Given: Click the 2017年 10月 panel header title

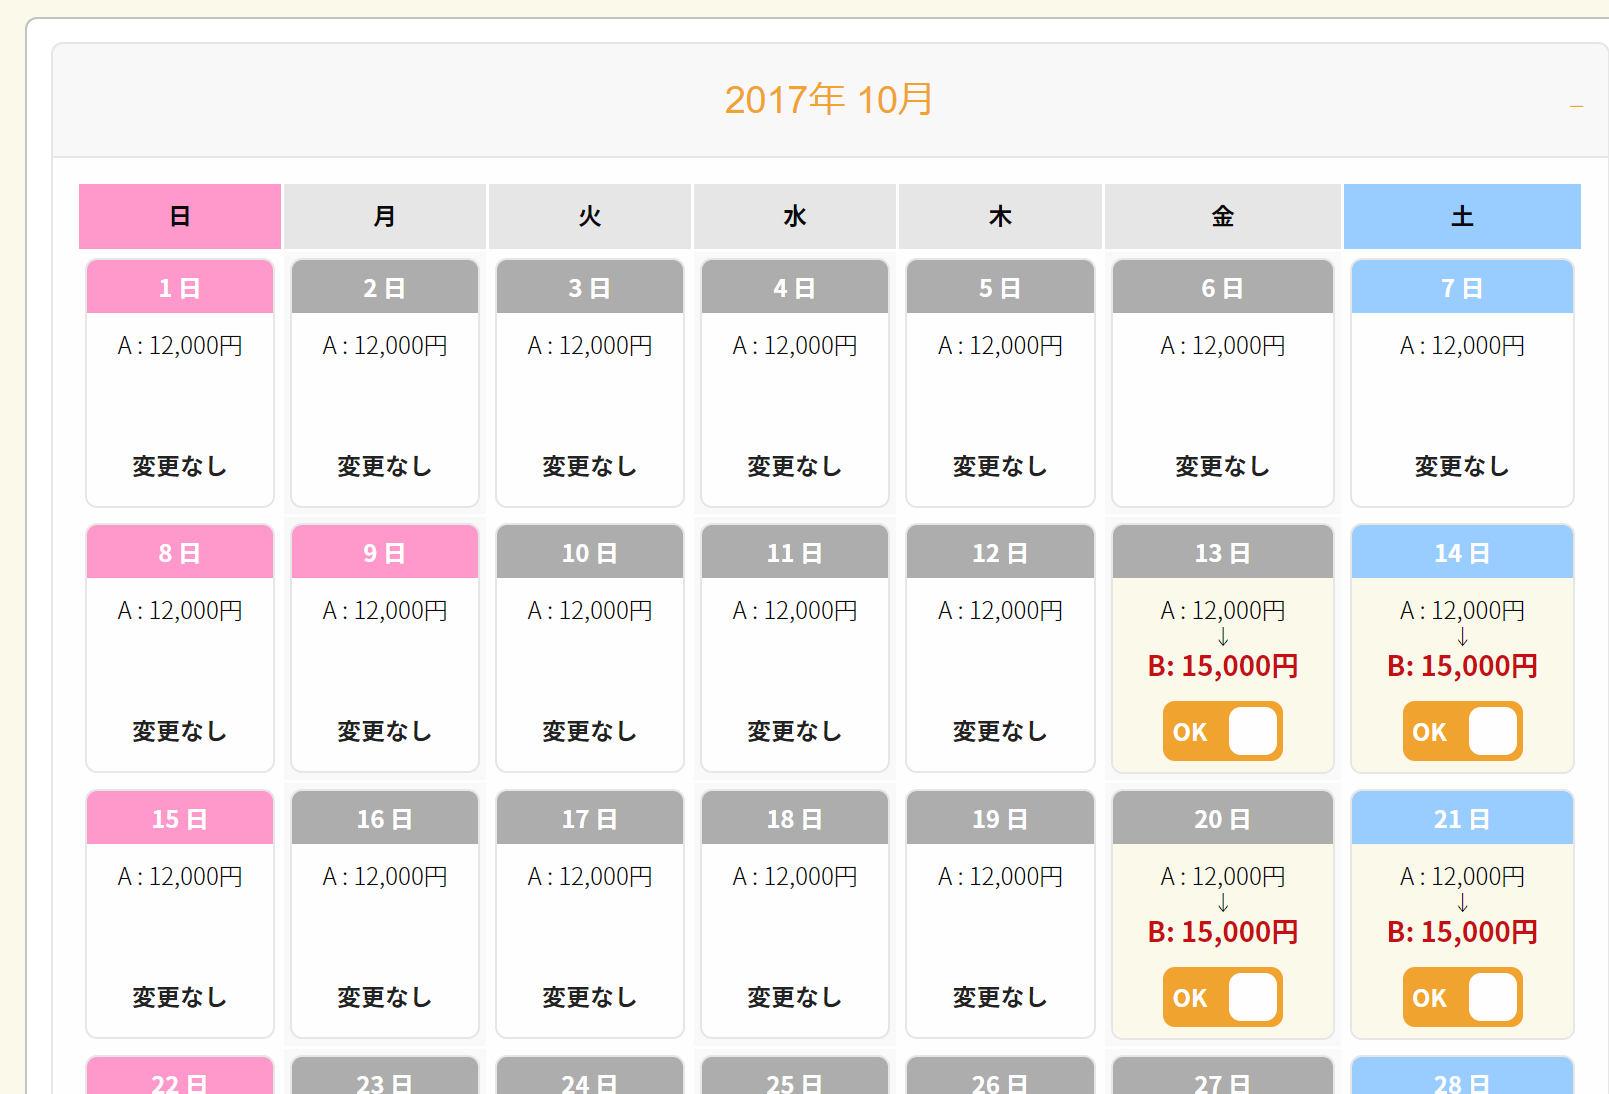Looking at the screenshot, I should click(x=828, y=100).
